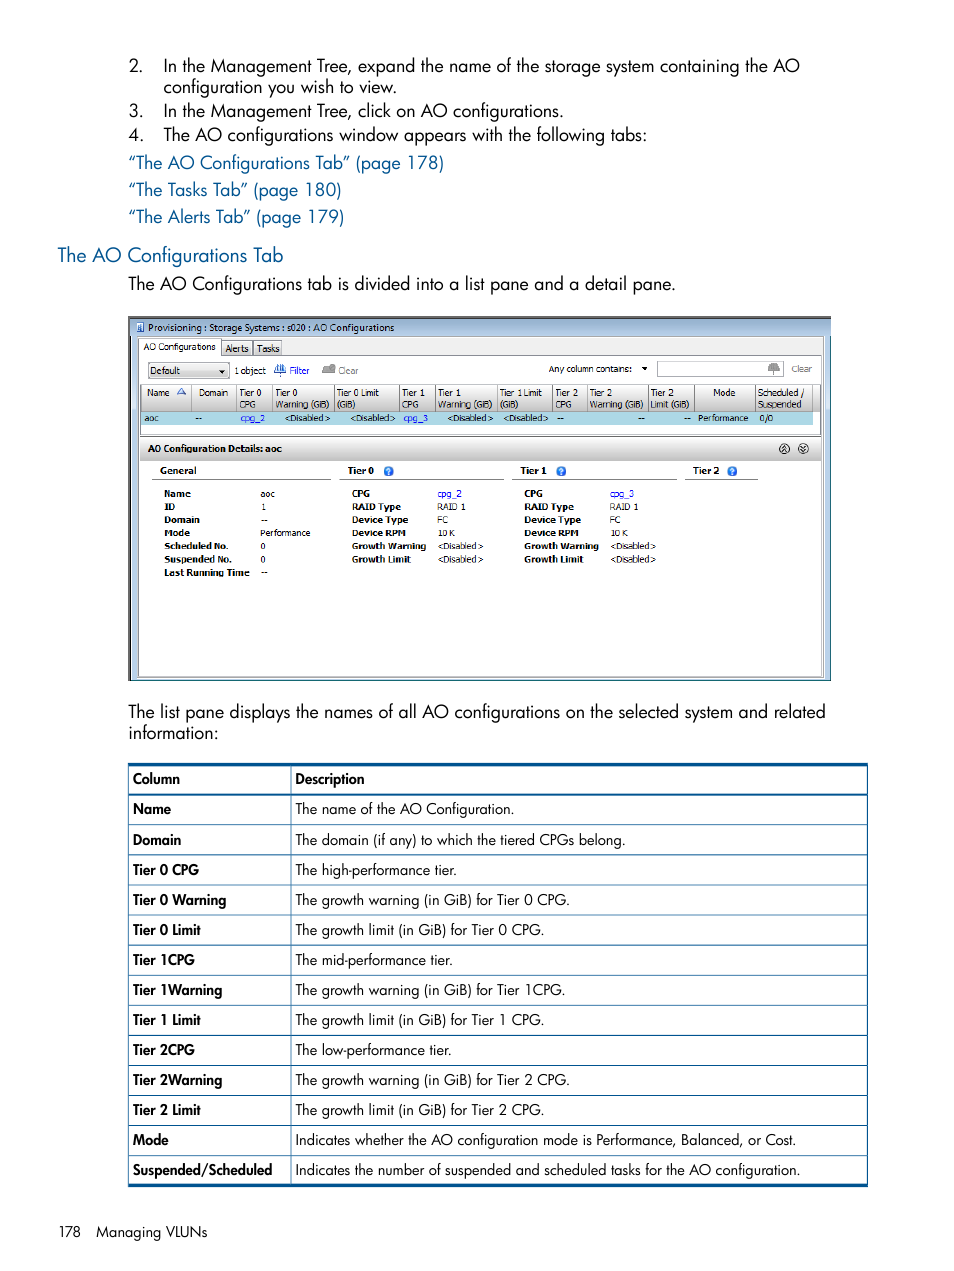
Task: Expand details with the down-chevron icon
Action: (803, 449)
